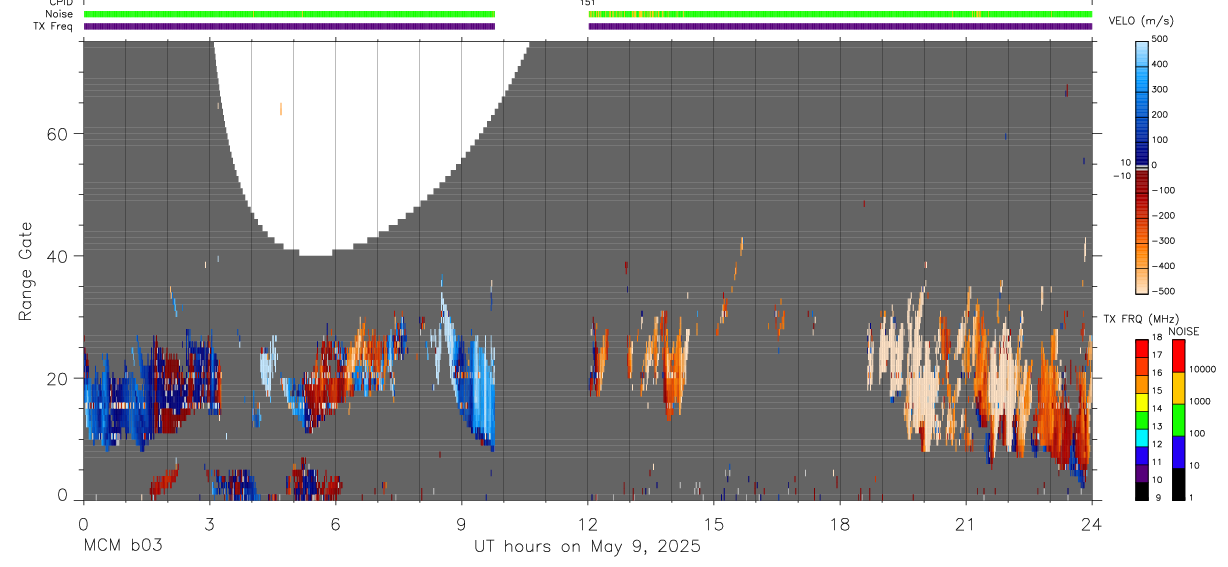Click the blue segment of NOISE colorbar
Image resolution: width=1228 pixels, height=567 pixels.
coord(1178,451)
